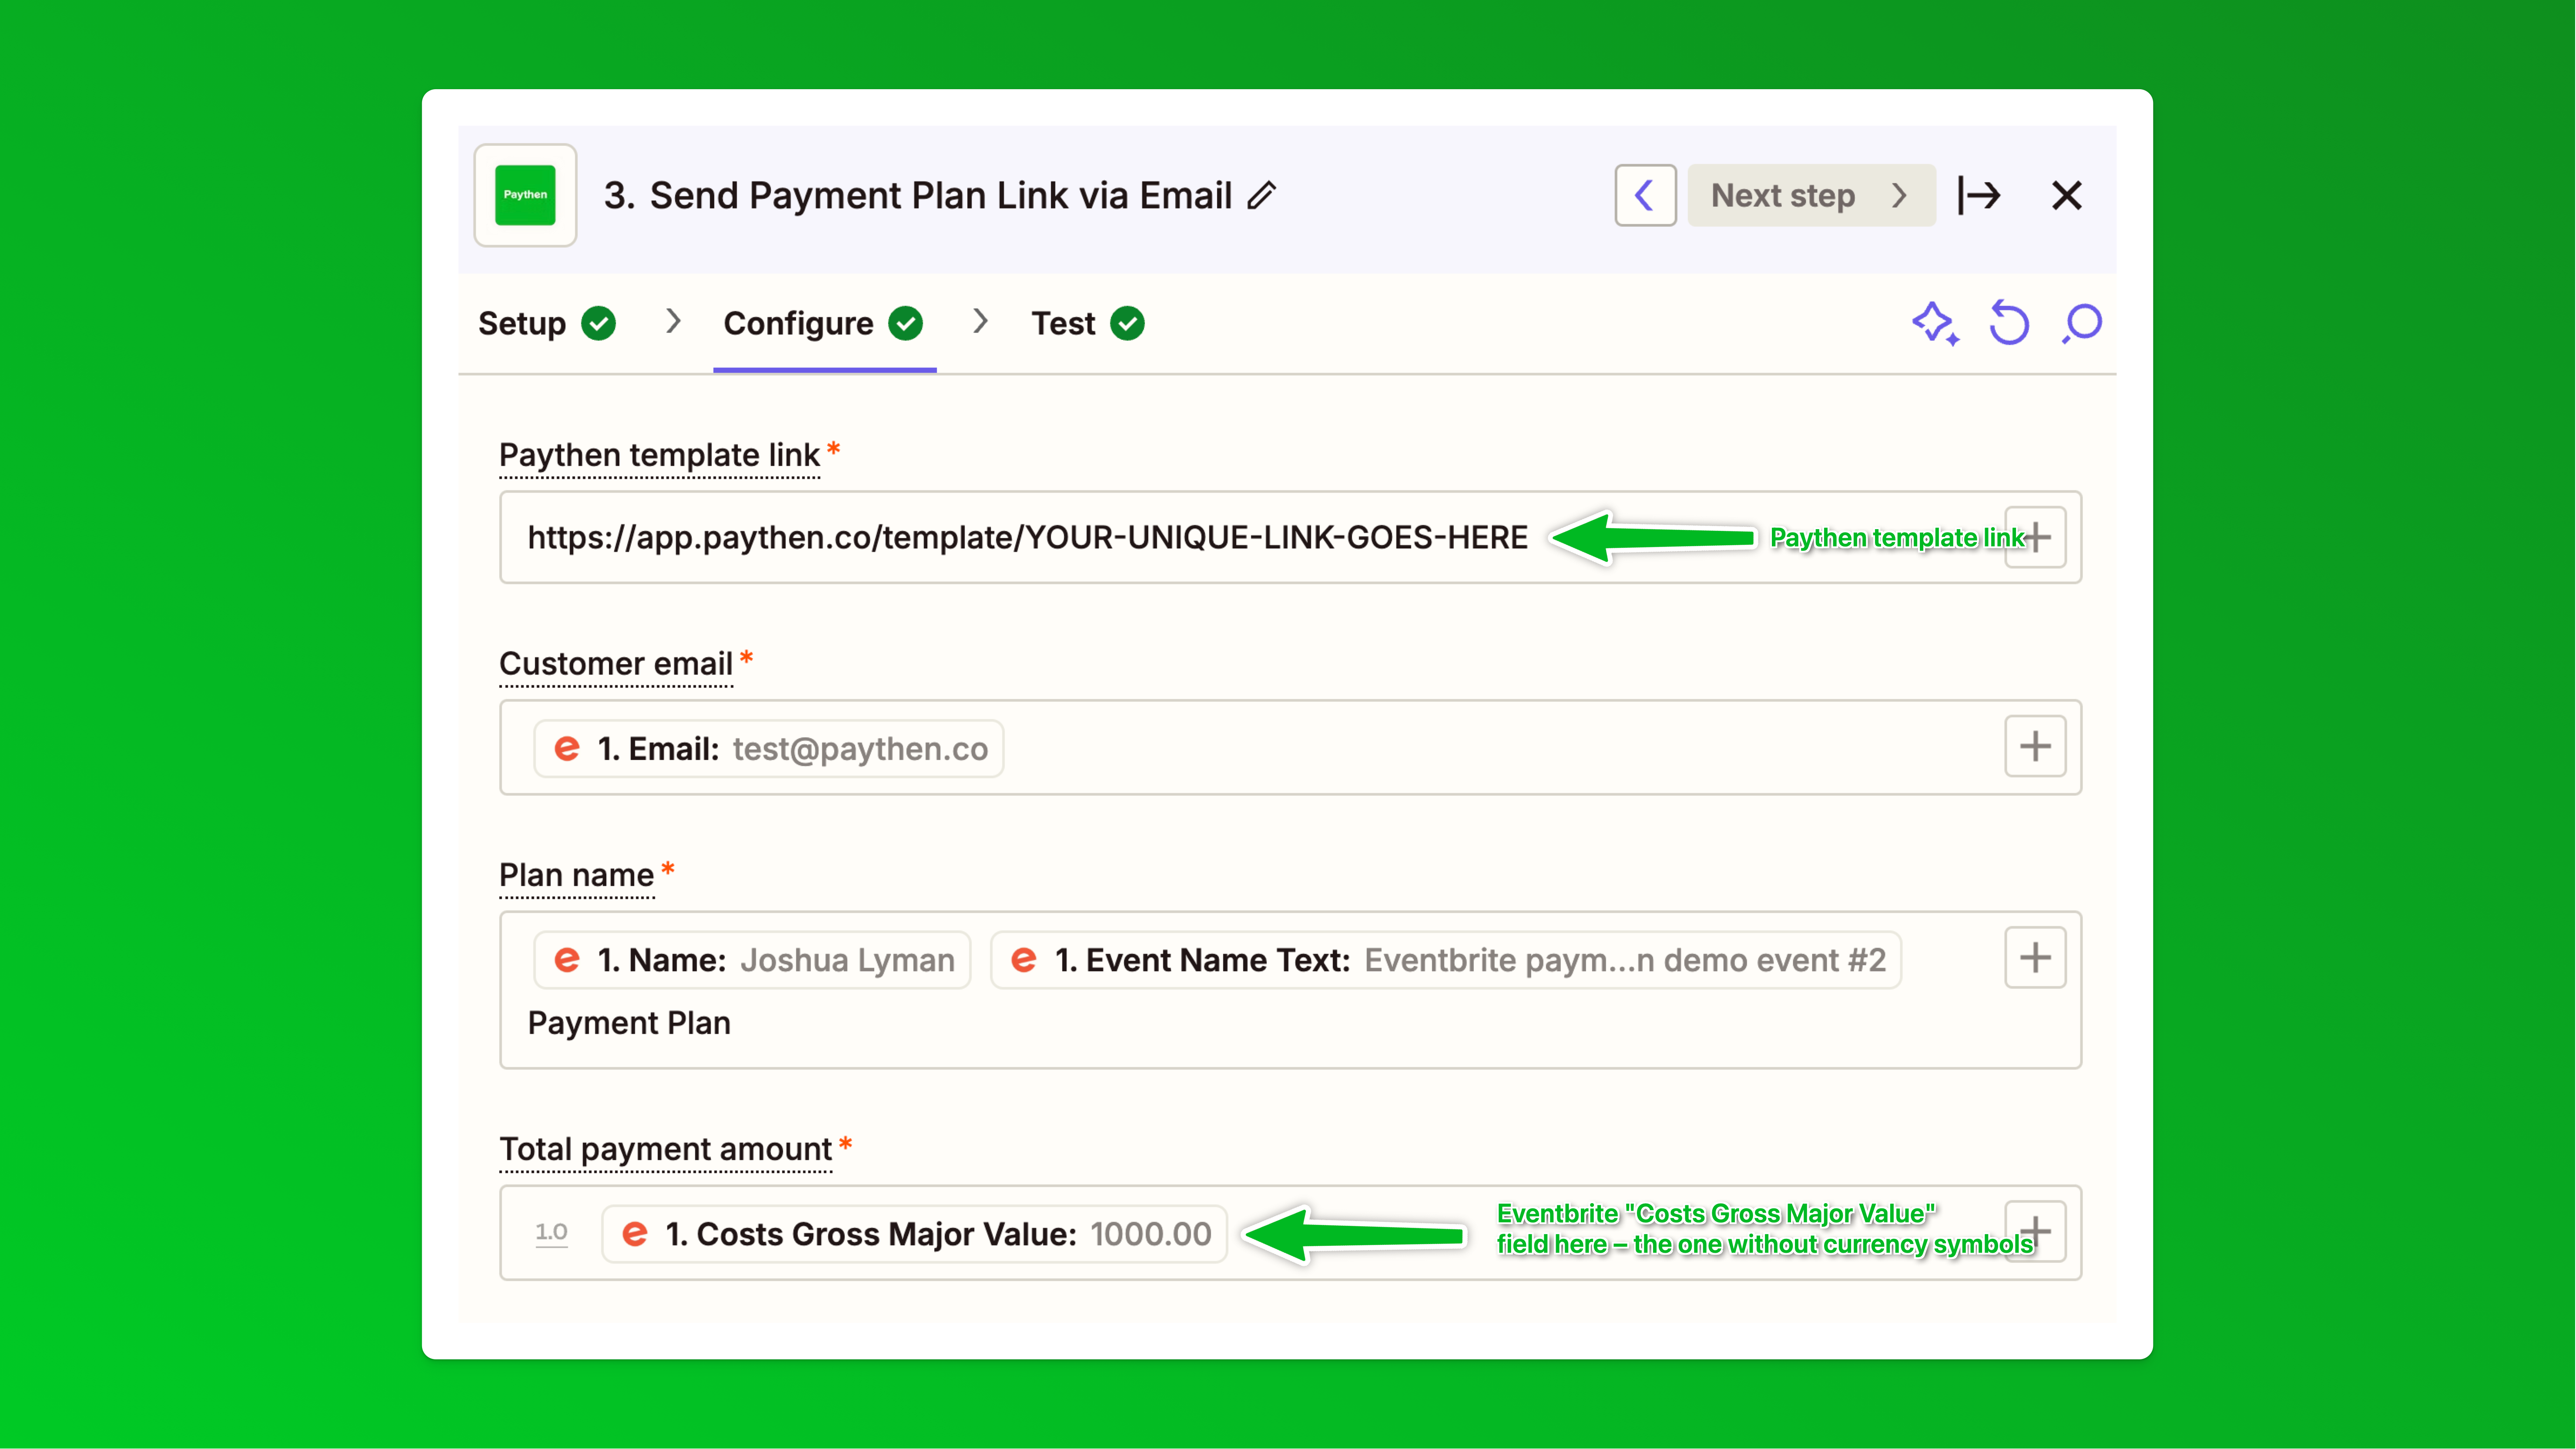Viewport: 2576px width, 1449px height.
Task: Select the Costs Gross Major Value pill
Action: coord(914,1234)
